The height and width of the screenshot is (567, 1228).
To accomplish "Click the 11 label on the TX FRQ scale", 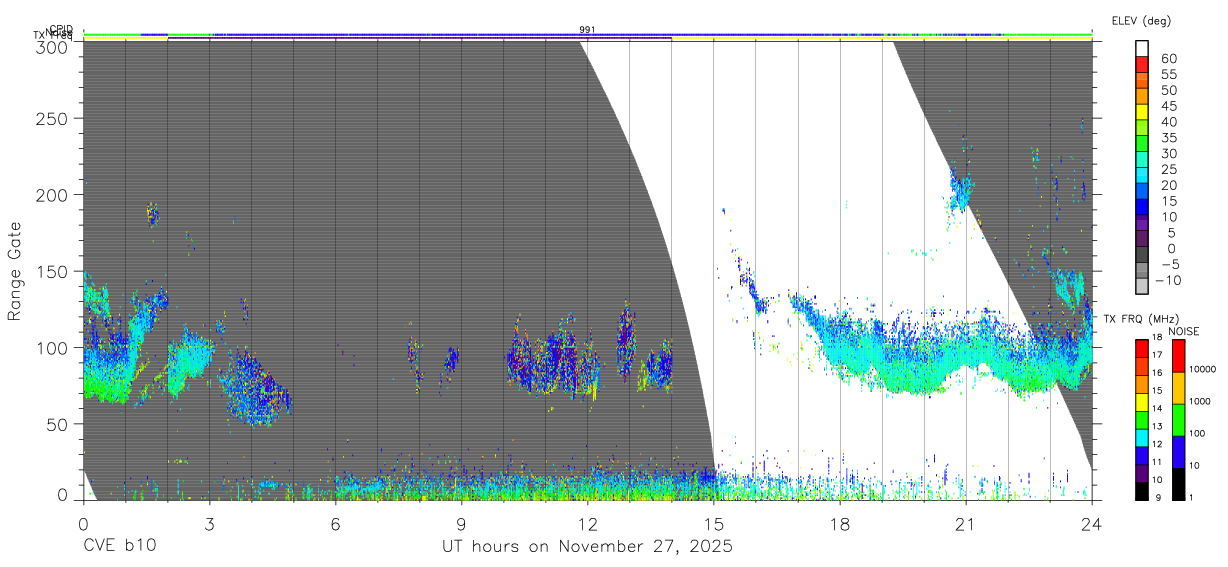I will pyautogui.click(x=1157, y=462).
